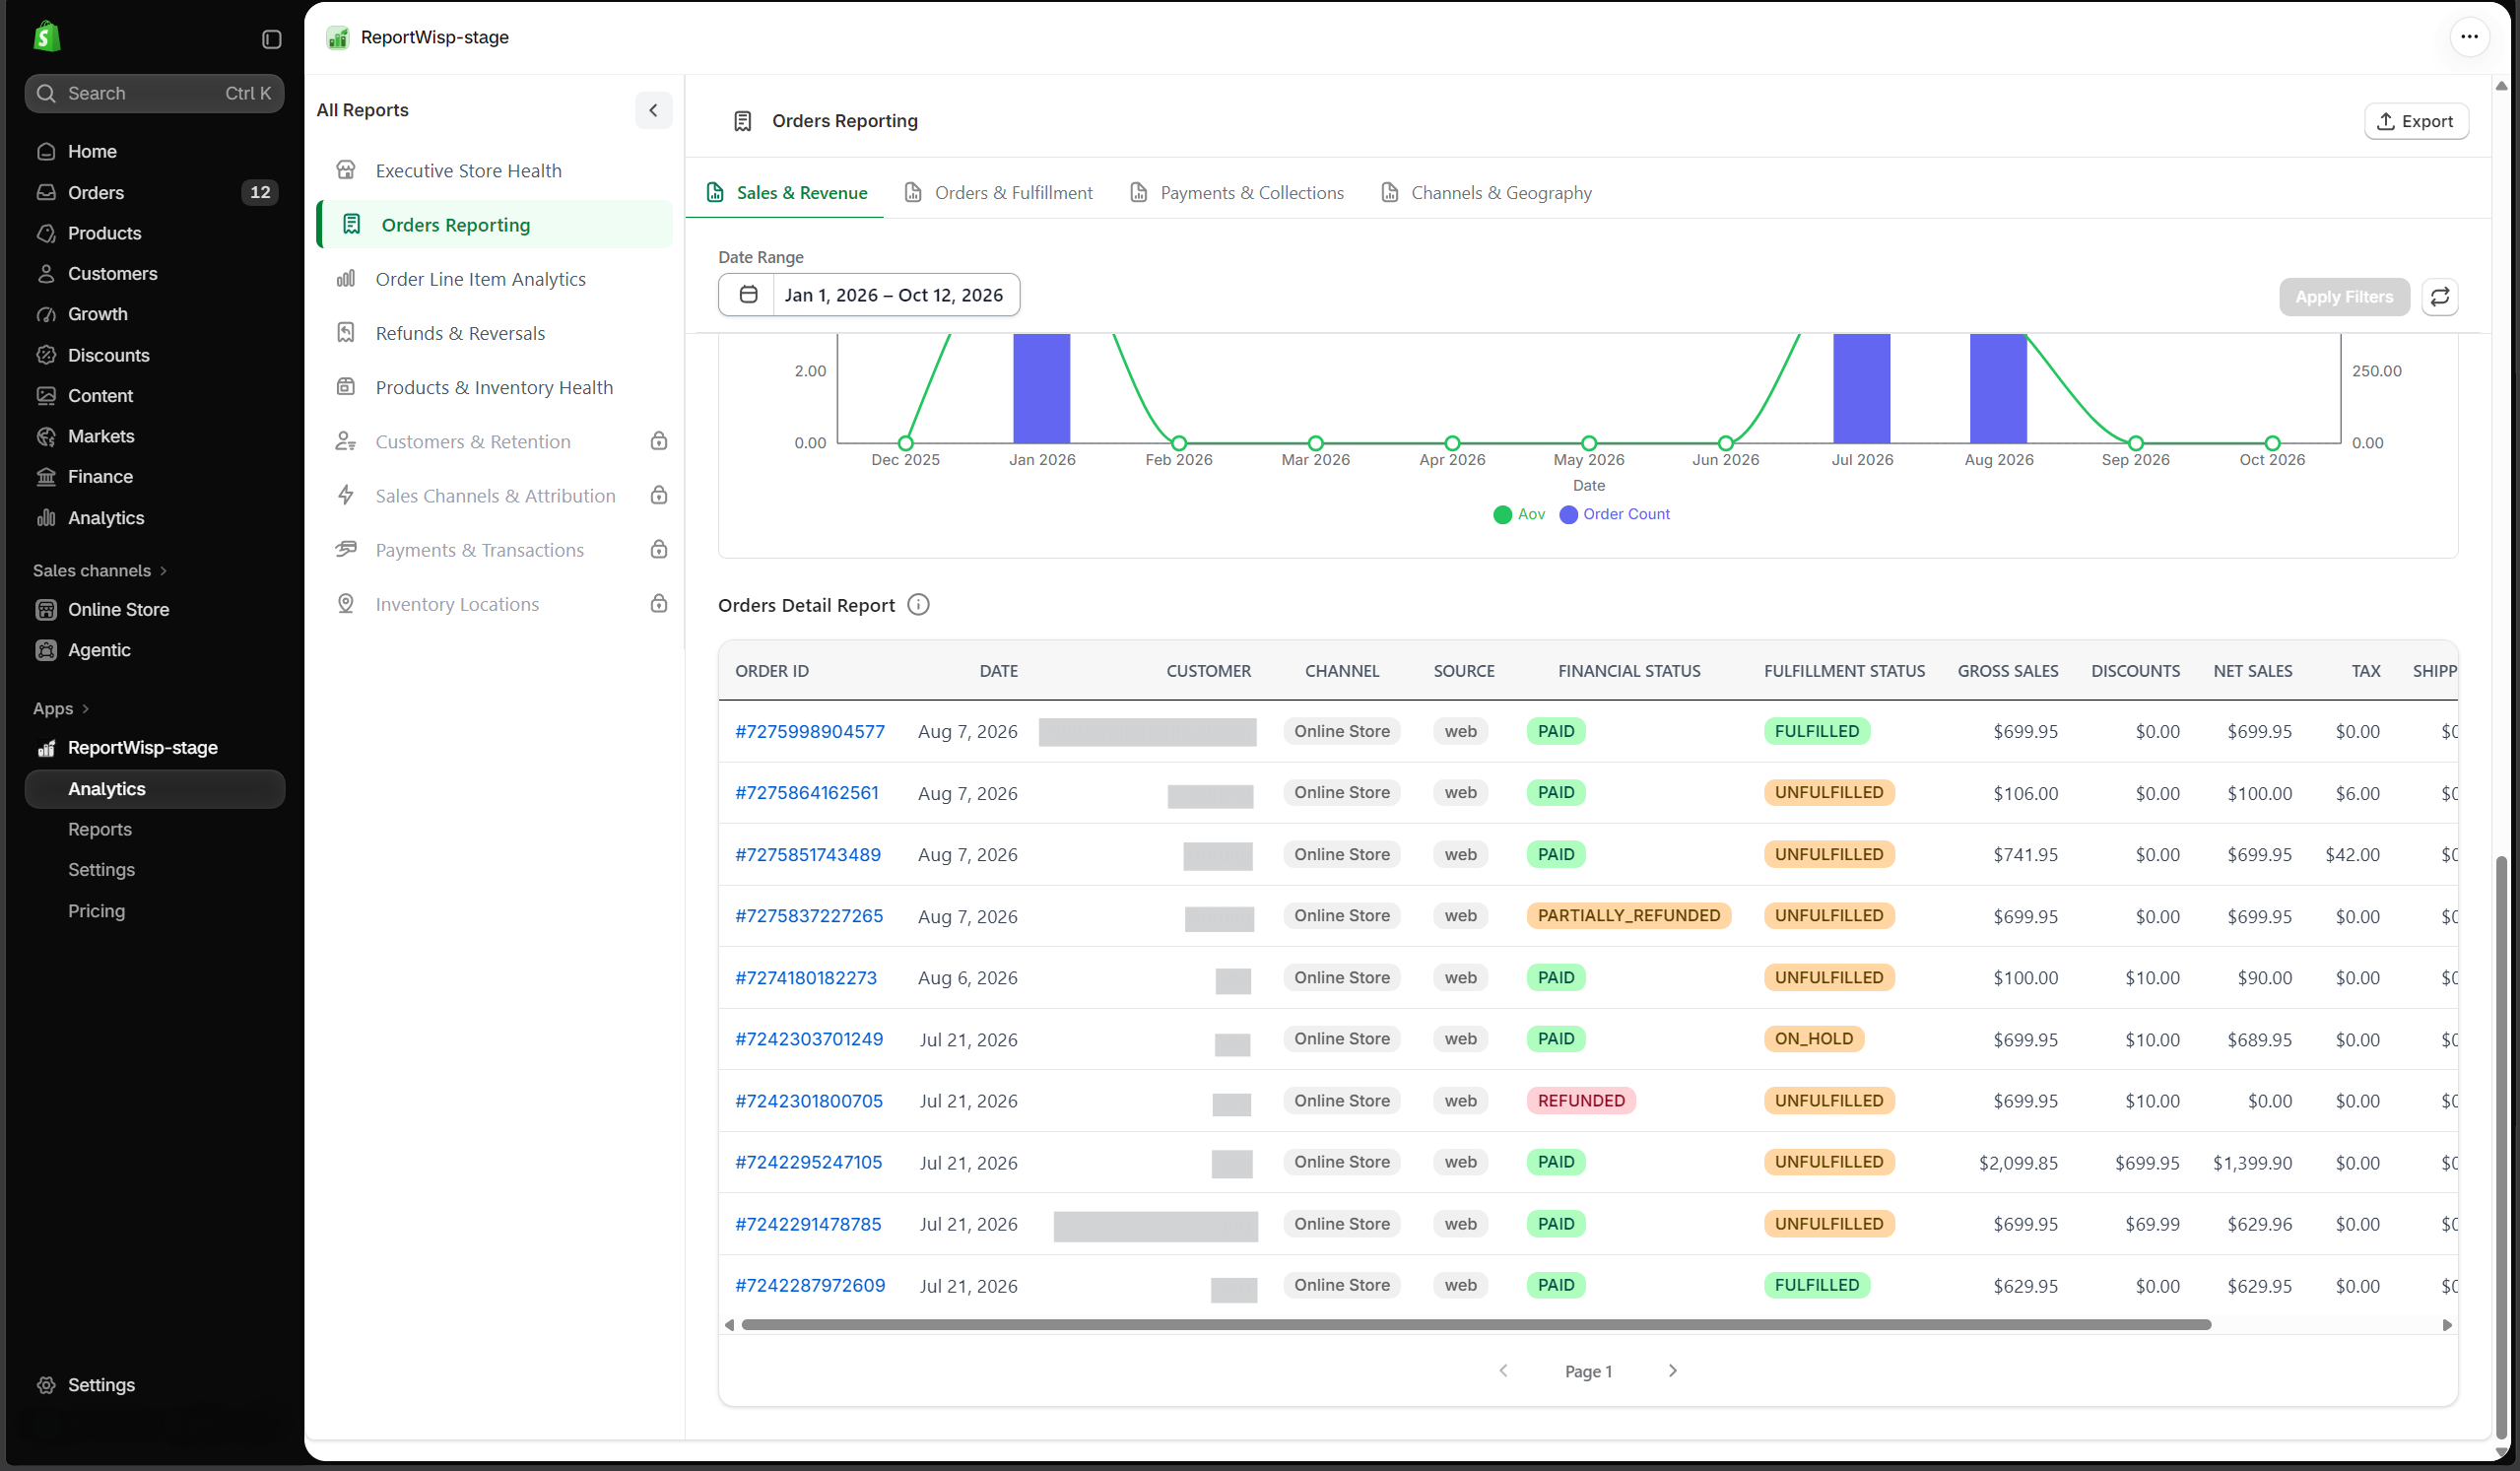Toggle the sidebar panel icon
Image resolution: width=2520 pixels, height=1471 pixels.
271,39
